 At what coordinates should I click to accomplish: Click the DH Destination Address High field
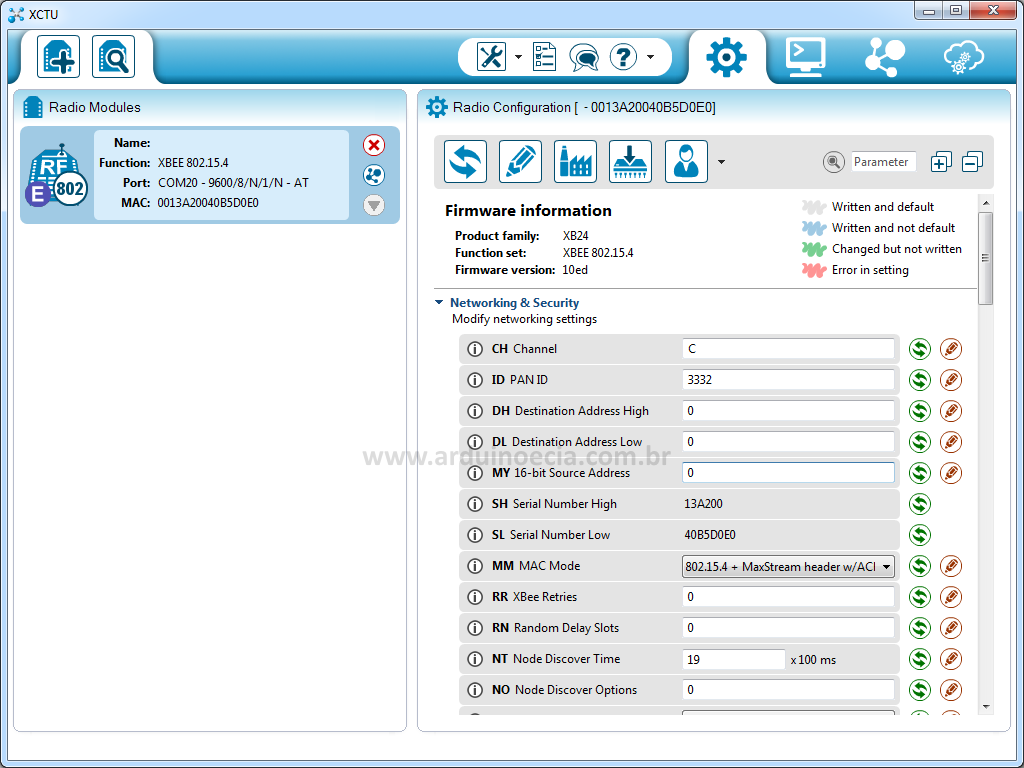pyautogui.click(x=788, y=411)
